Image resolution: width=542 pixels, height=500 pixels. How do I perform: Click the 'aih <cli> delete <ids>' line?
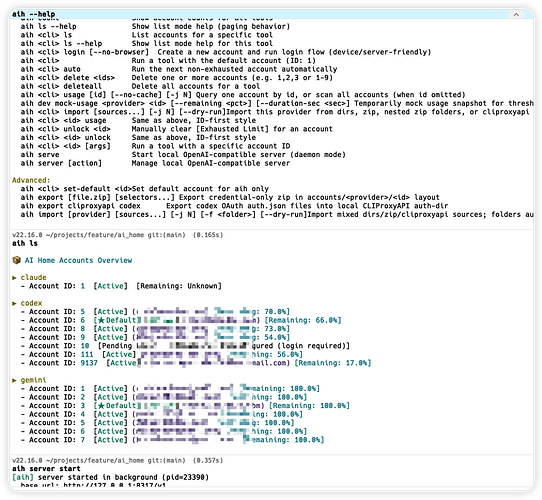(176, 77)
